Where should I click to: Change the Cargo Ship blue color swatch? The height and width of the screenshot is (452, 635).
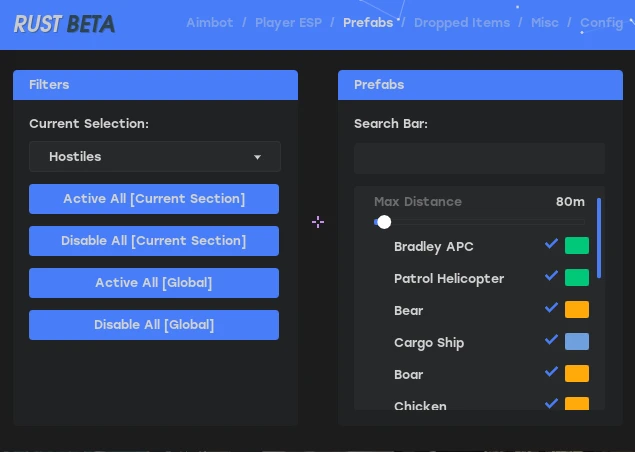[577, 342]
